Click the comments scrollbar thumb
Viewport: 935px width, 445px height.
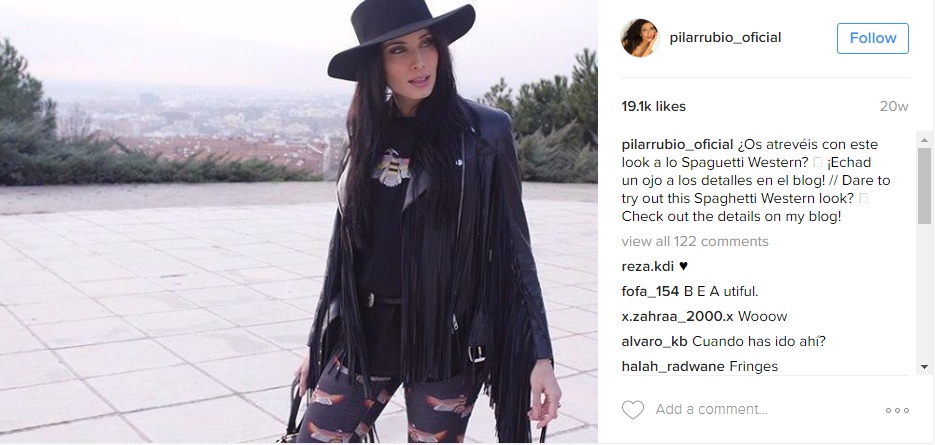click(x=924, y=186)
